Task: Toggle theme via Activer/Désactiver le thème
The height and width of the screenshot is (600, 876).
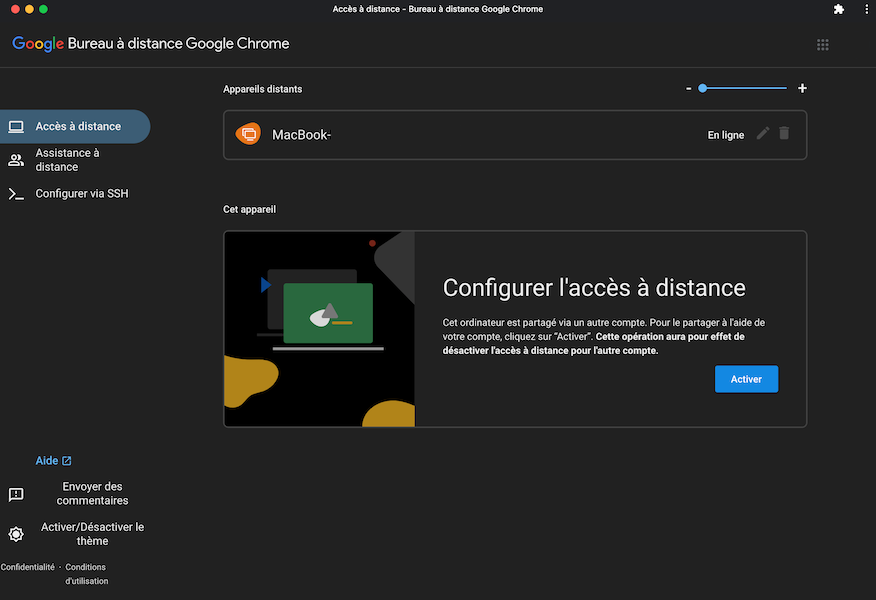Action: click(92, 534)
